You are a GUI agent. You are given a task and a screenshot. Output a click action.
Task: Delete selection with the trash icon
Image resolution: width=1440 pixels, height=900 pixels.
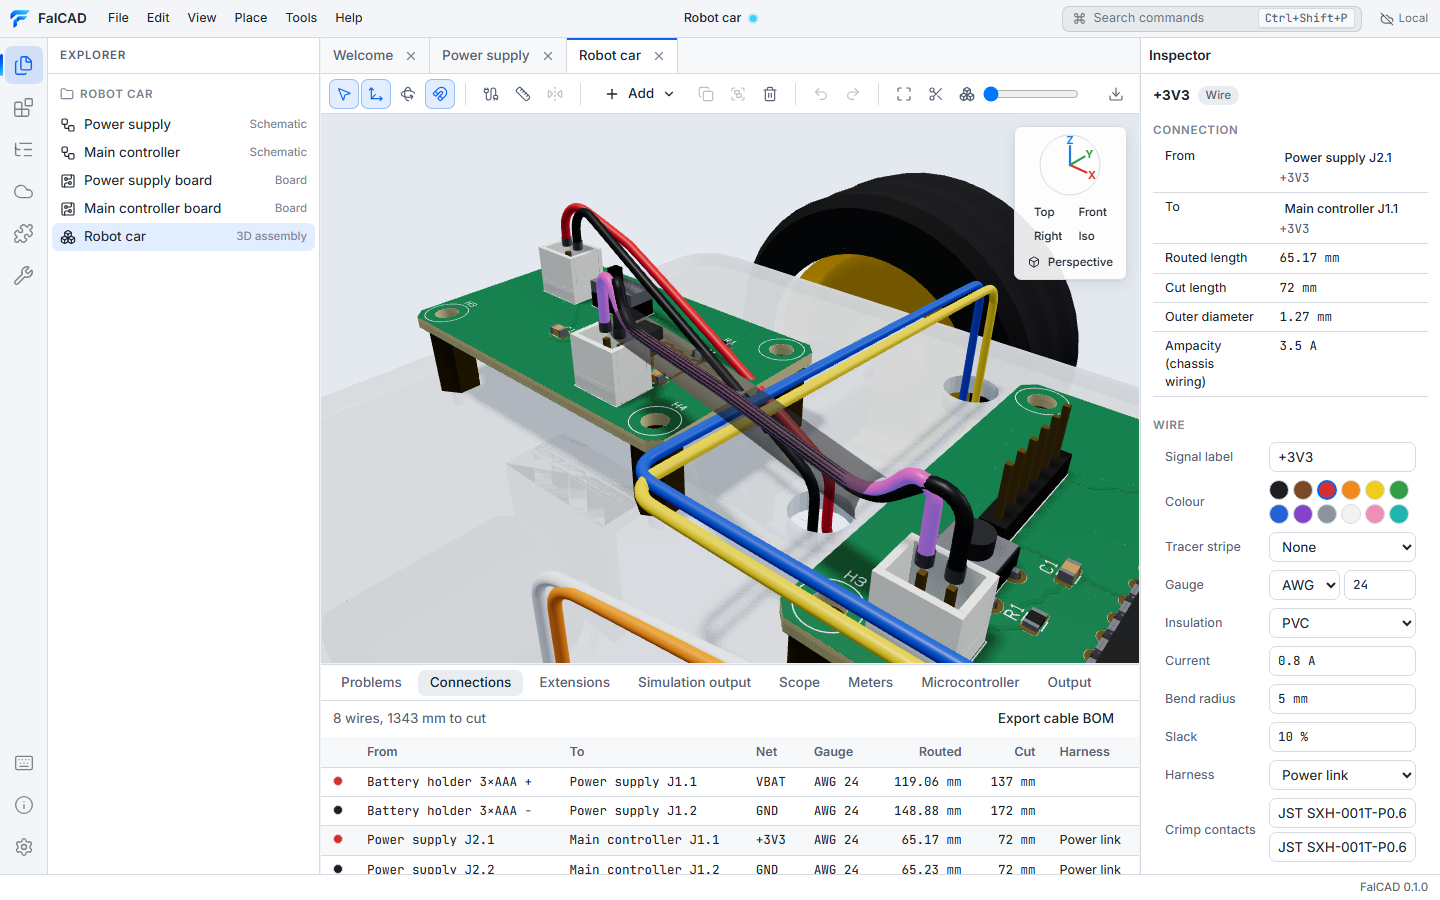[770, 94]
